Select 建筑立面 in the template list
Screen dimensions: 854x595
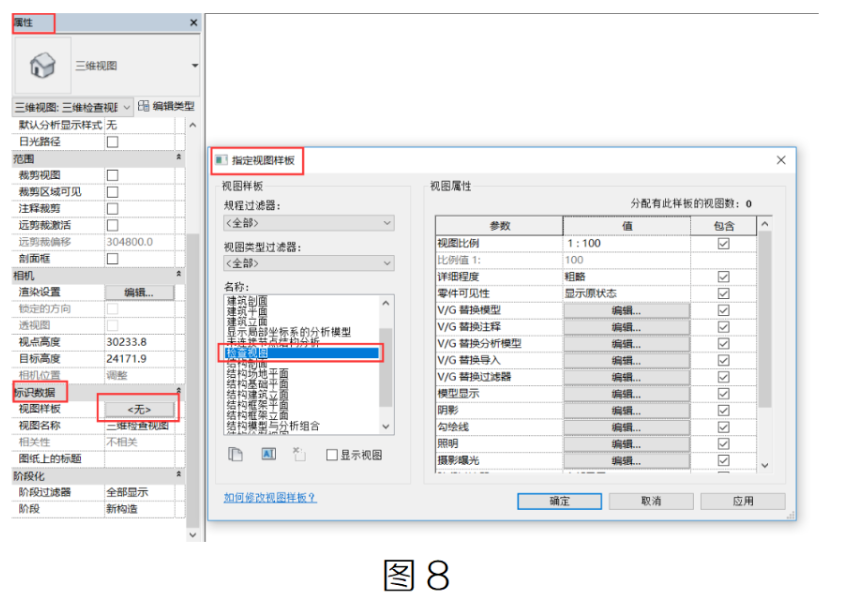click(247, 322)
